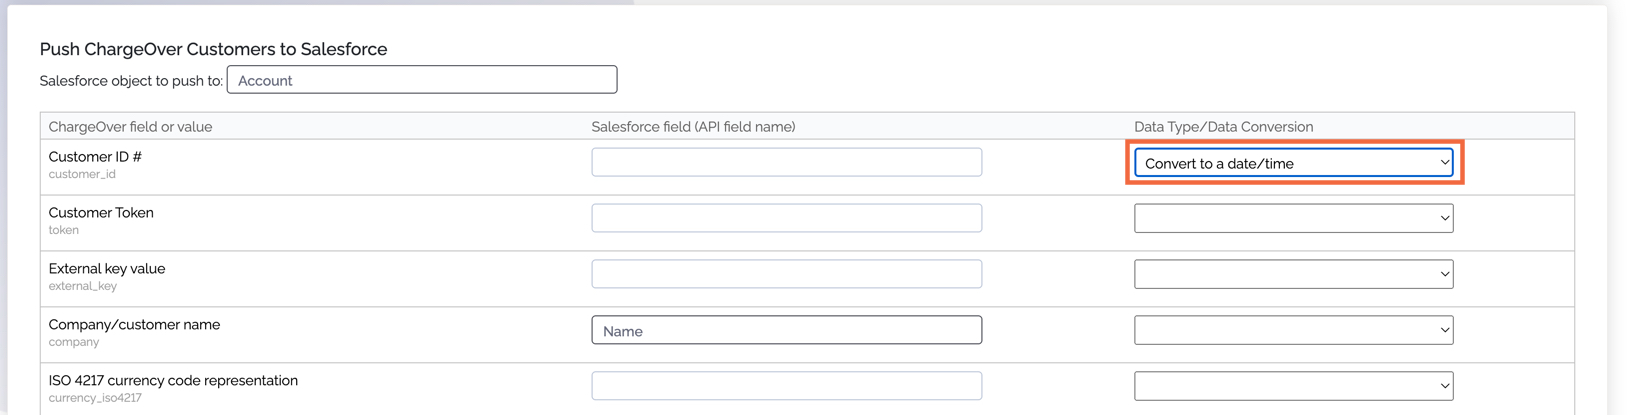
Task: Open the Customer Token data type dropdown
Action: pyautogui.click(x=1293, y=218)
